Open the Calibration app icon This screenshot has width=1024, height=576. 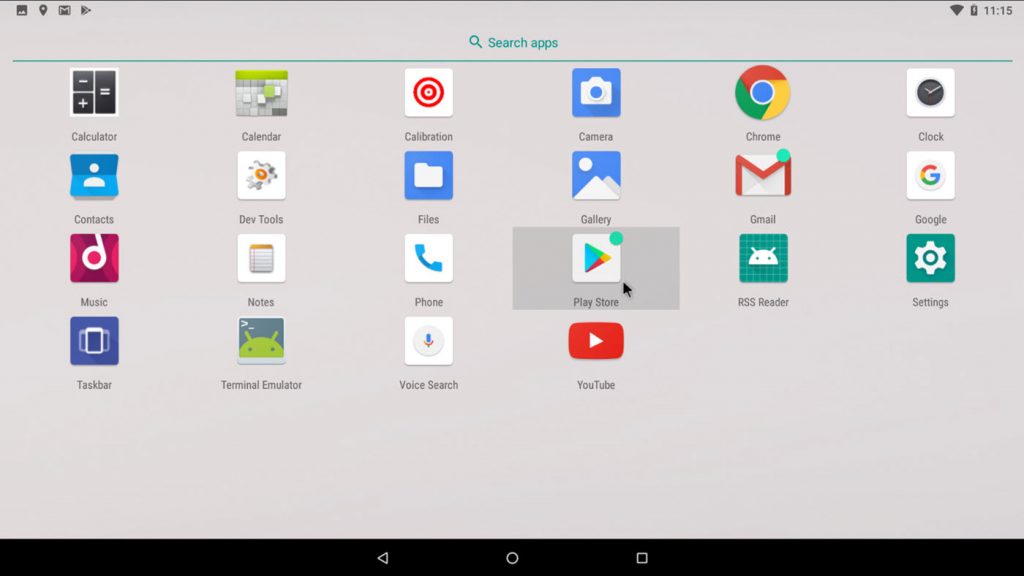coord(428,93)
